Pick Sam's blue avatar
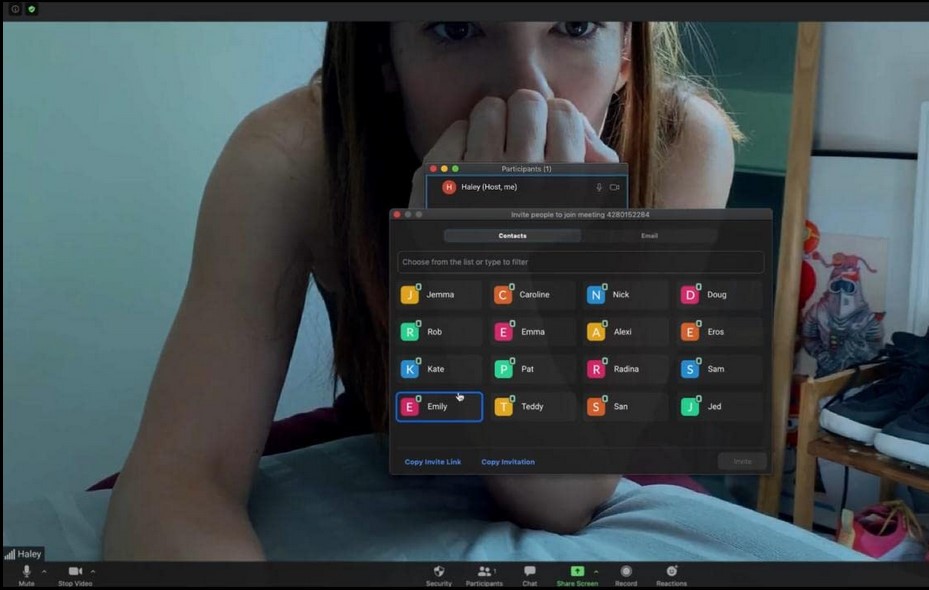 pyautogui.click(x=690, y=369)
